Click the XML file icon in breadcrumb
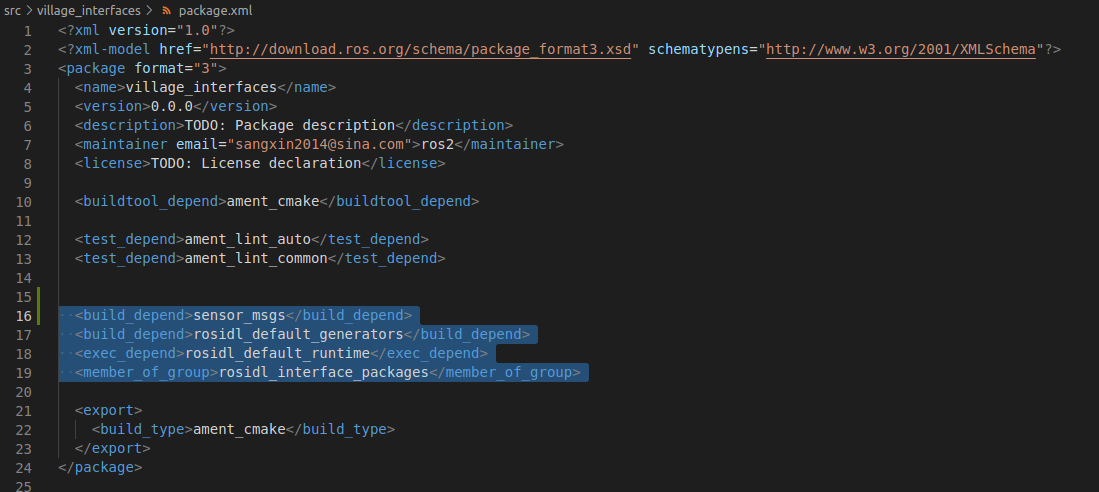 click(167, 9)
